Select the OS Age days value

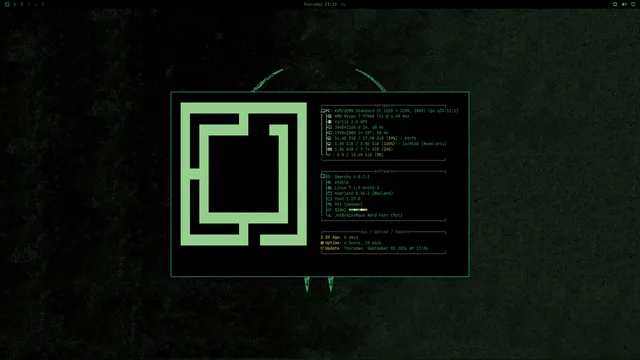[351, 237]
